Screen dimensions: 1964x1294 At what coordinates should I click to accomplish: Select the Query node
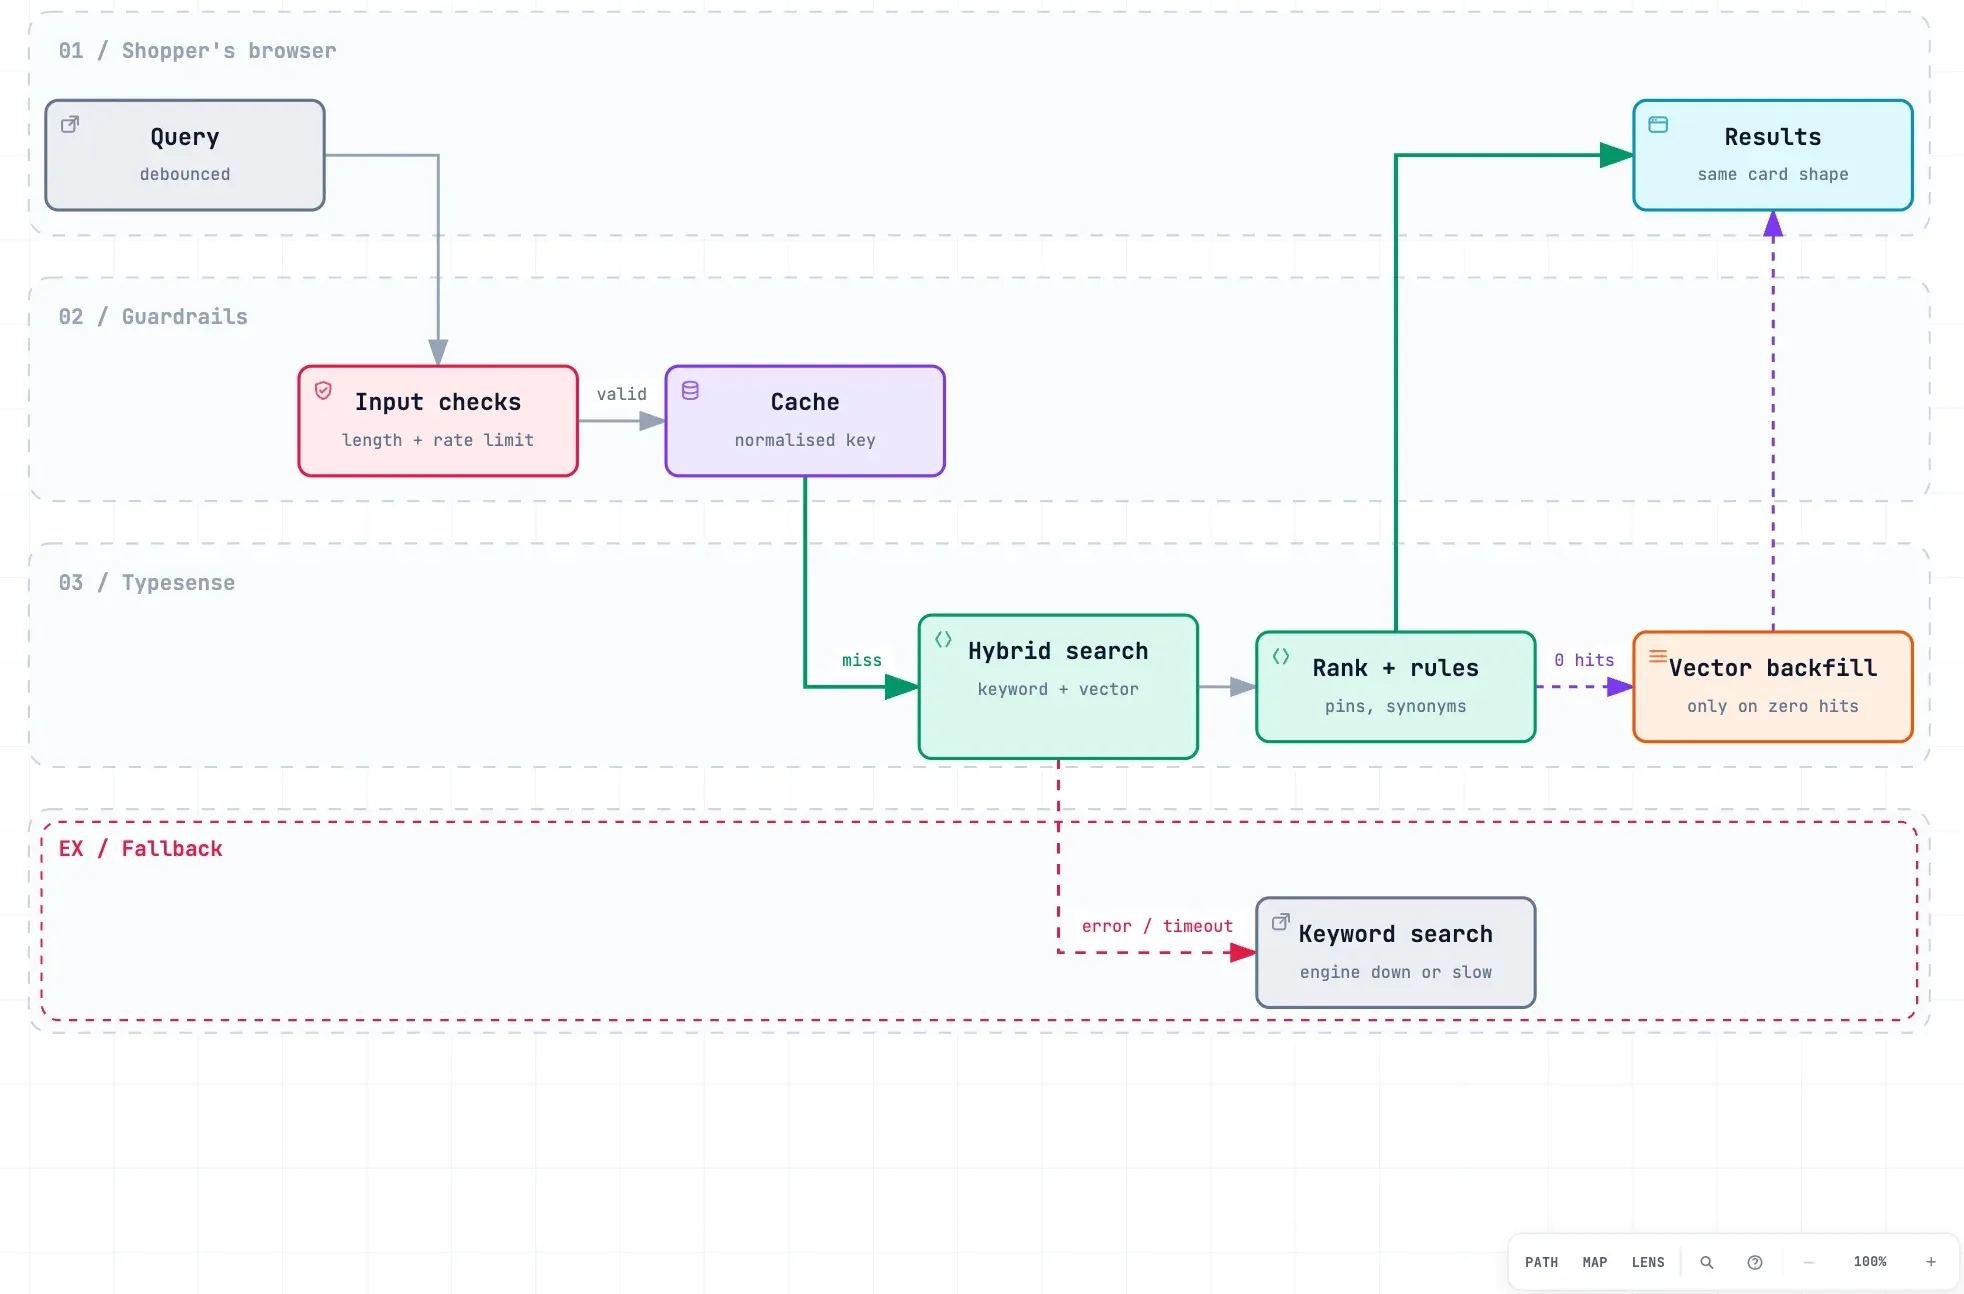(185, 155)
